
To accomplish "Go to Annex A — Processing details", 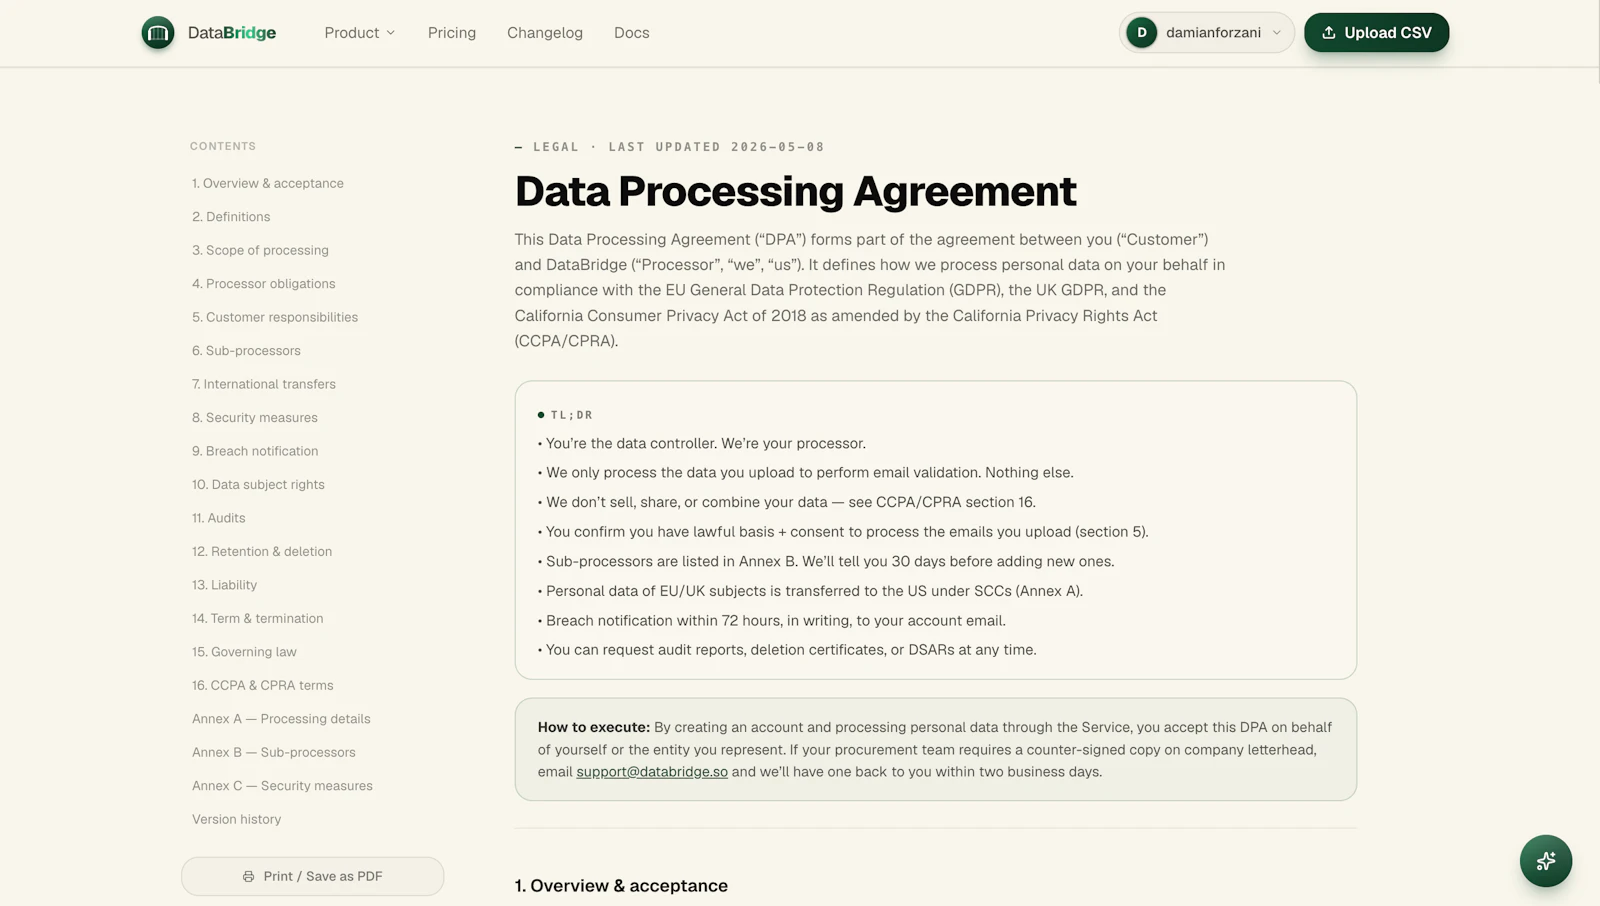I will pyautogui.click(x=281, y=720).
